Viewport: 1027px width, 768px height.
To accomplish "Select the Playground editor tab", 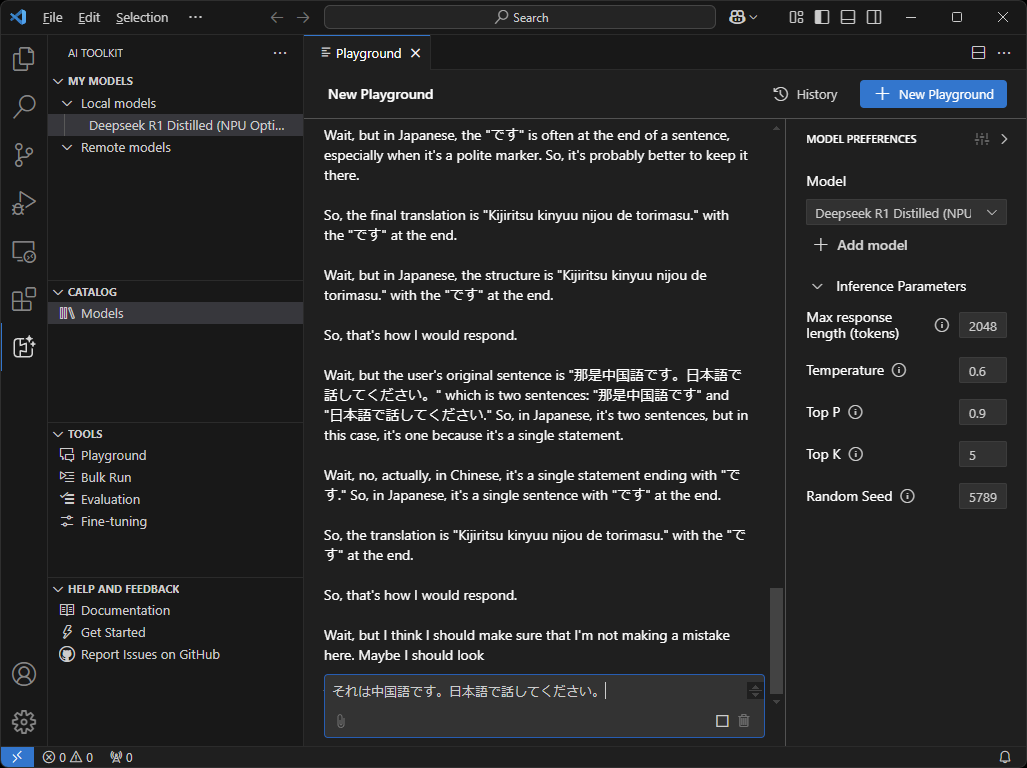I will [x=367, y=53].
